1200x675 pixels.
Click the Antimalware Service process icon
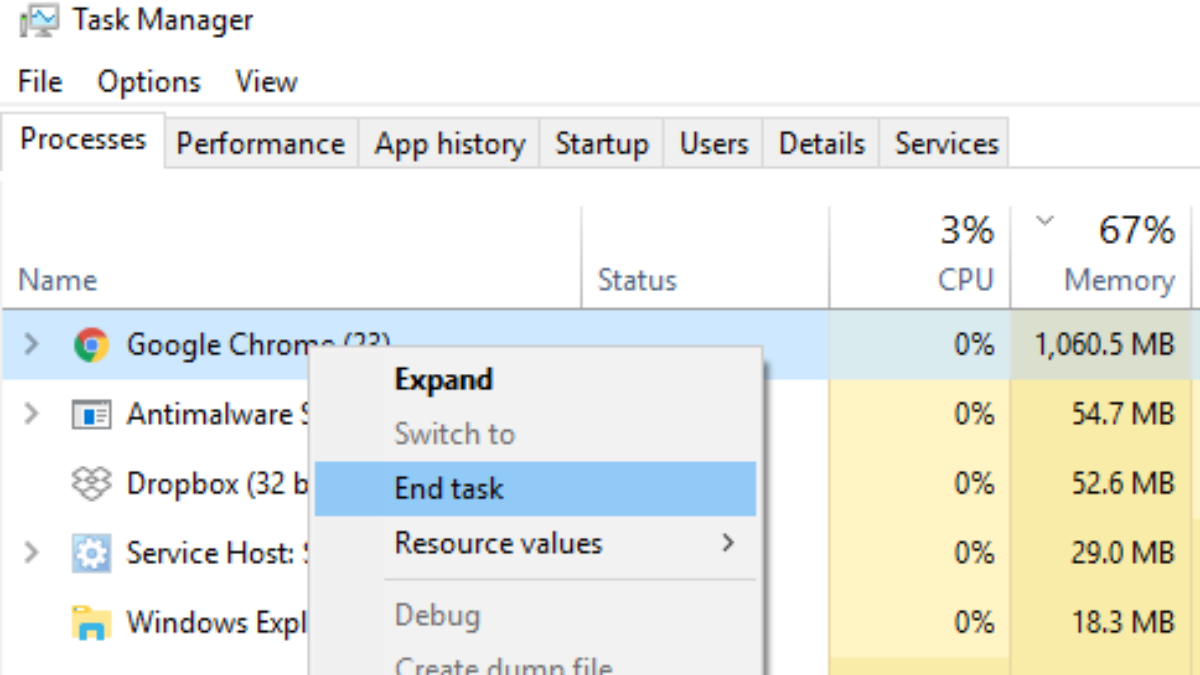(92, 414)
